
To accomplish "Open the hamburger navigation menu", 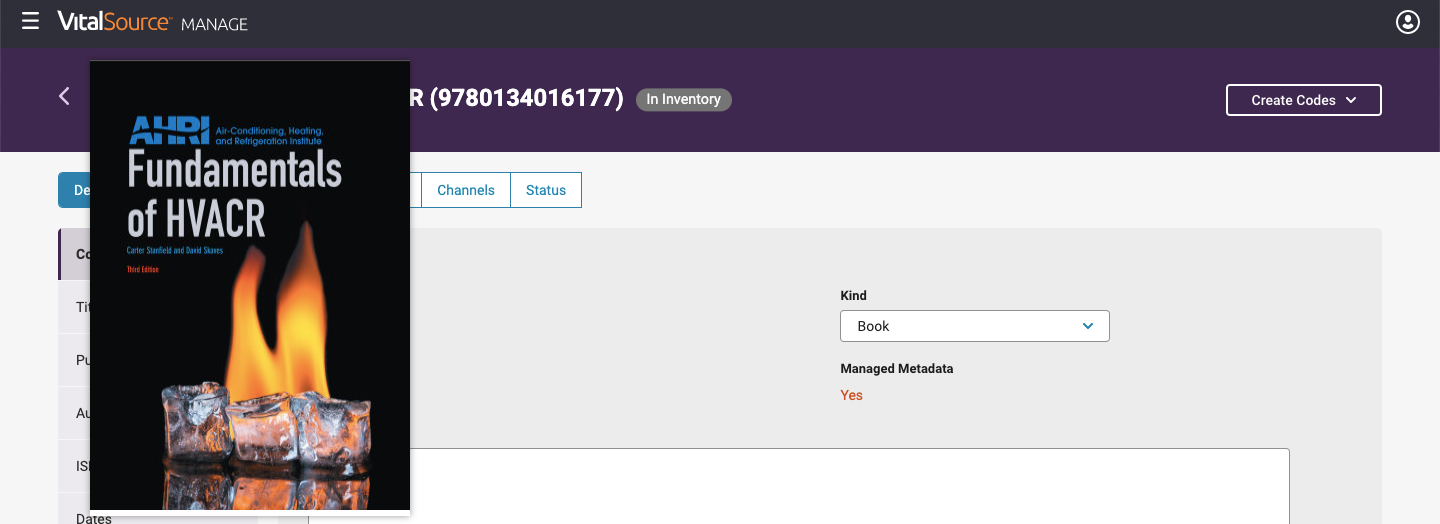I will [x=30, y=21].
